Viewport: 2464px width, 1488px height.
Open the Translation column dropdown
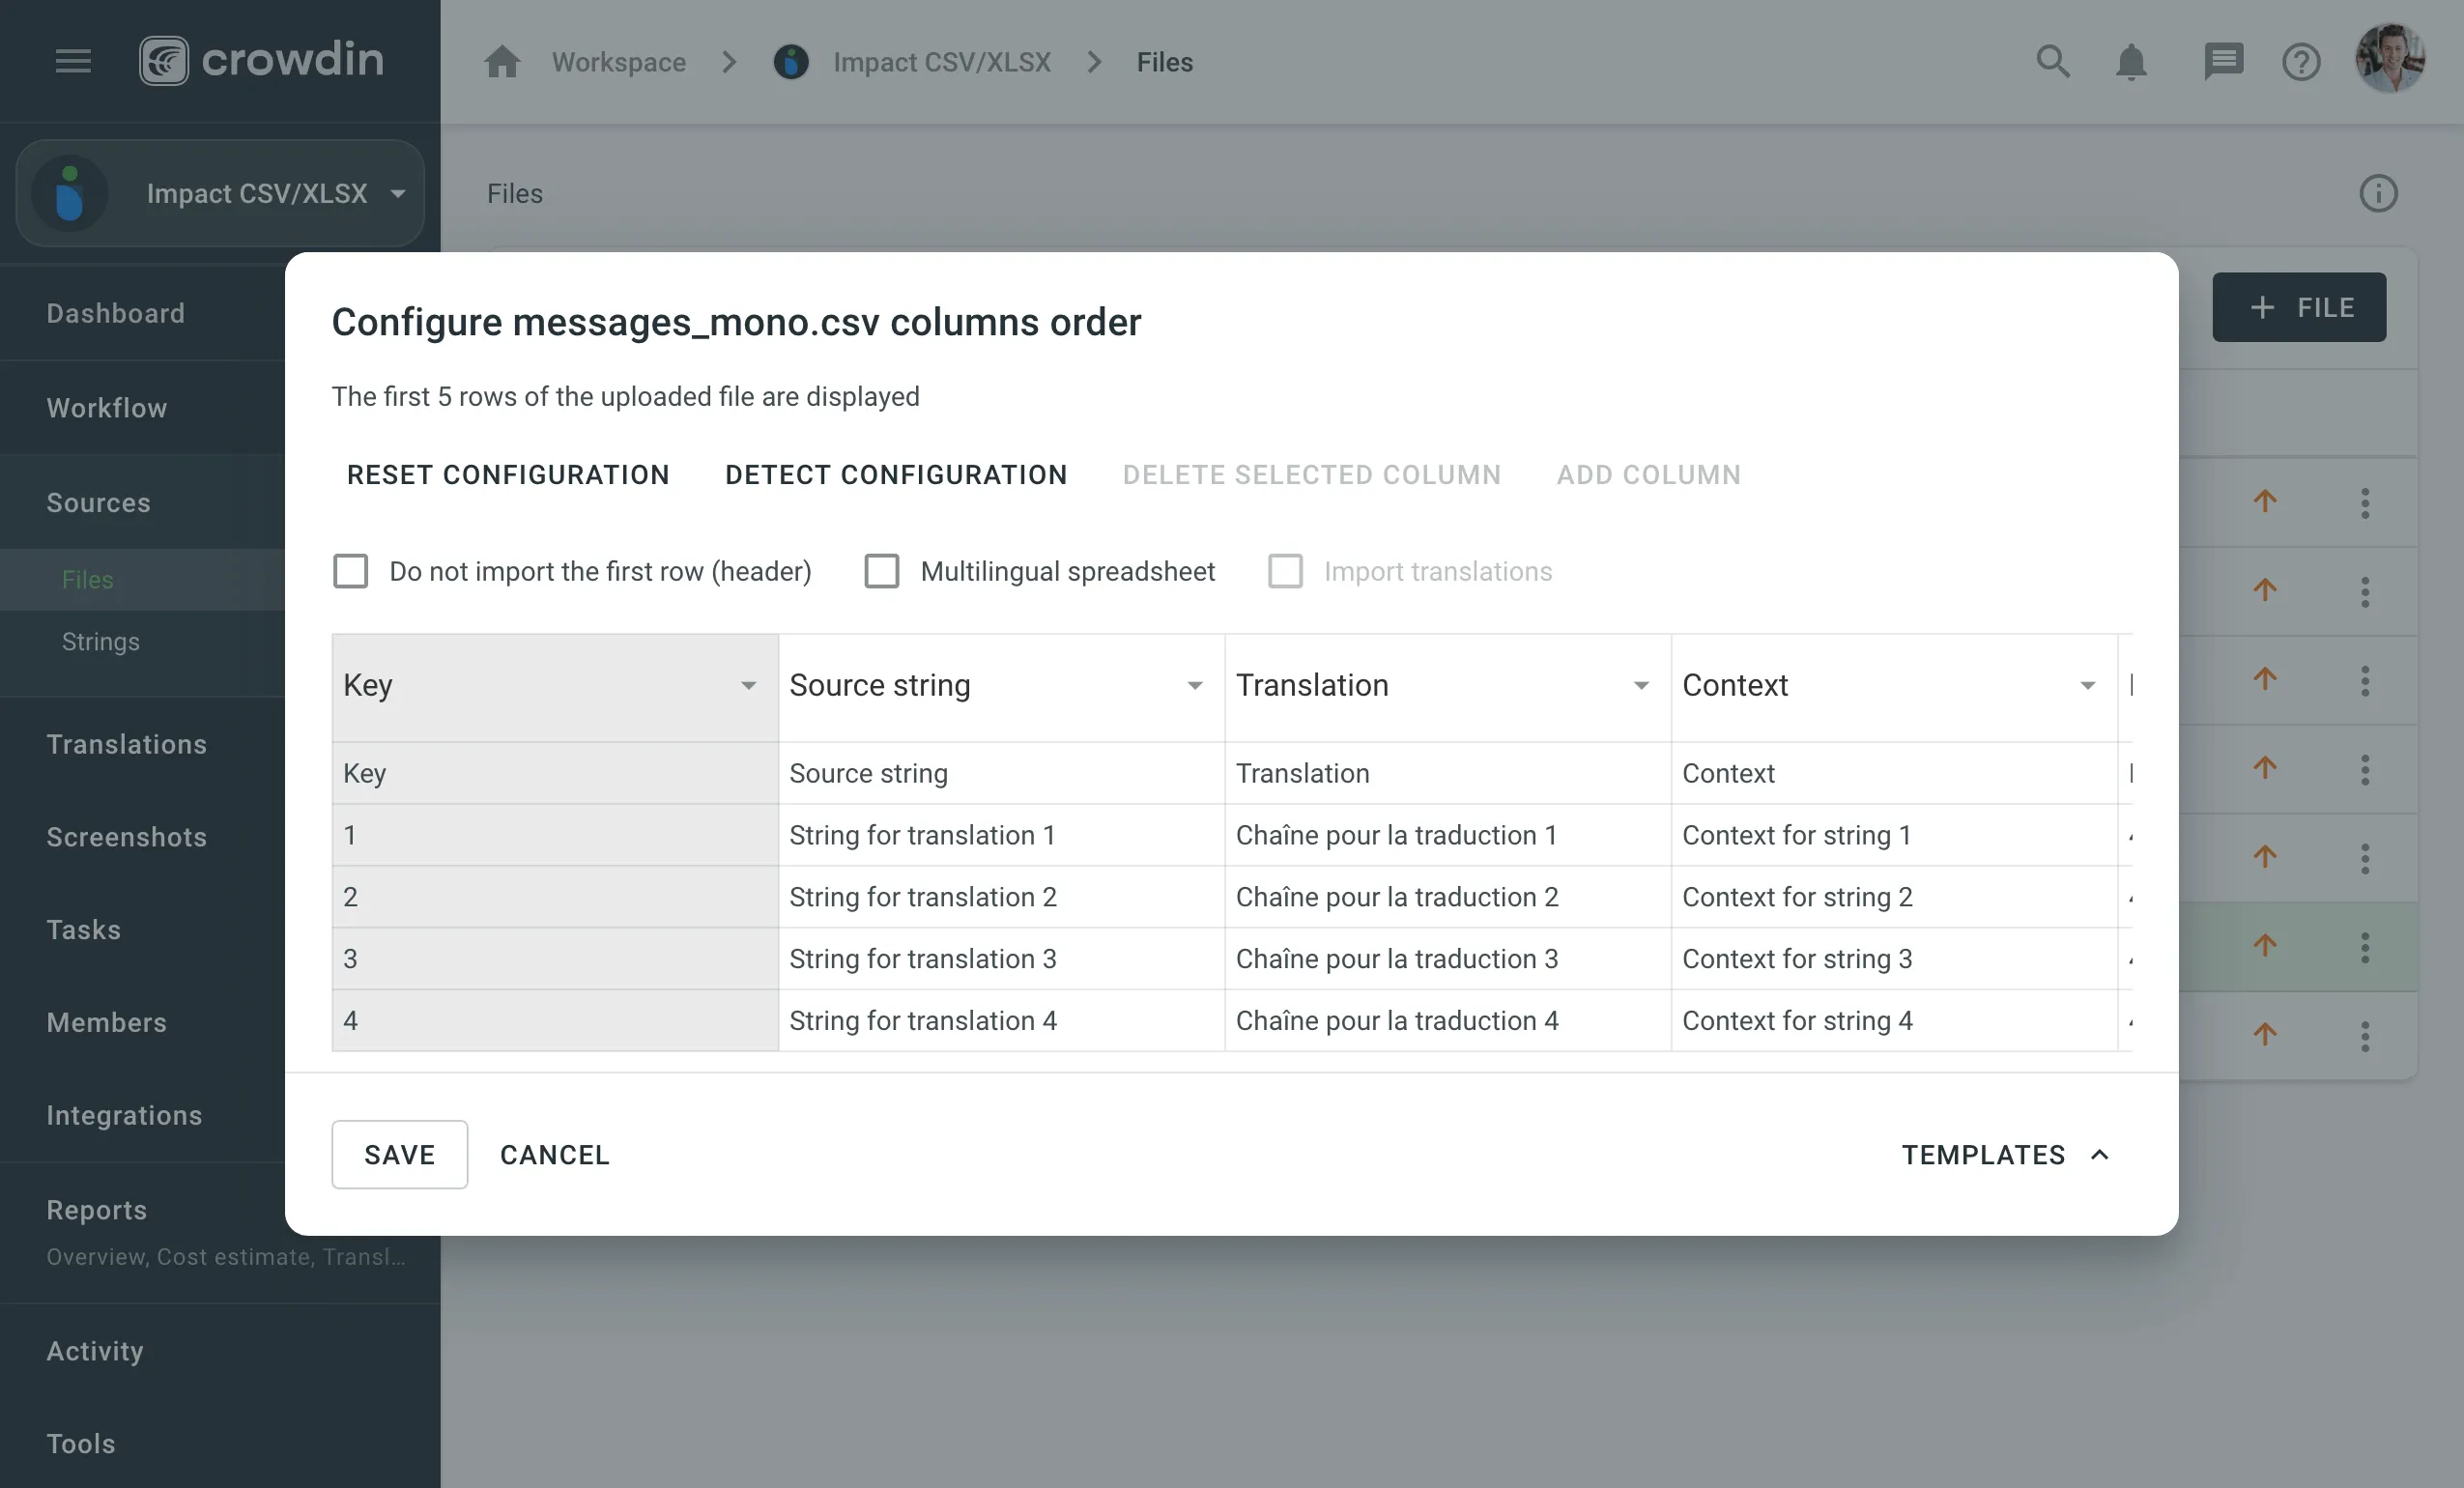coord(1641,685)
